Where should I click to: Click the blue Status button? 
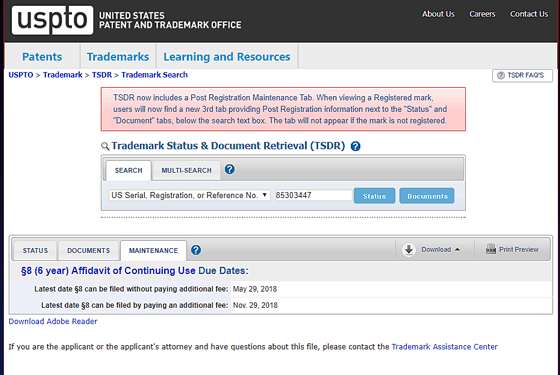point(374,196)
